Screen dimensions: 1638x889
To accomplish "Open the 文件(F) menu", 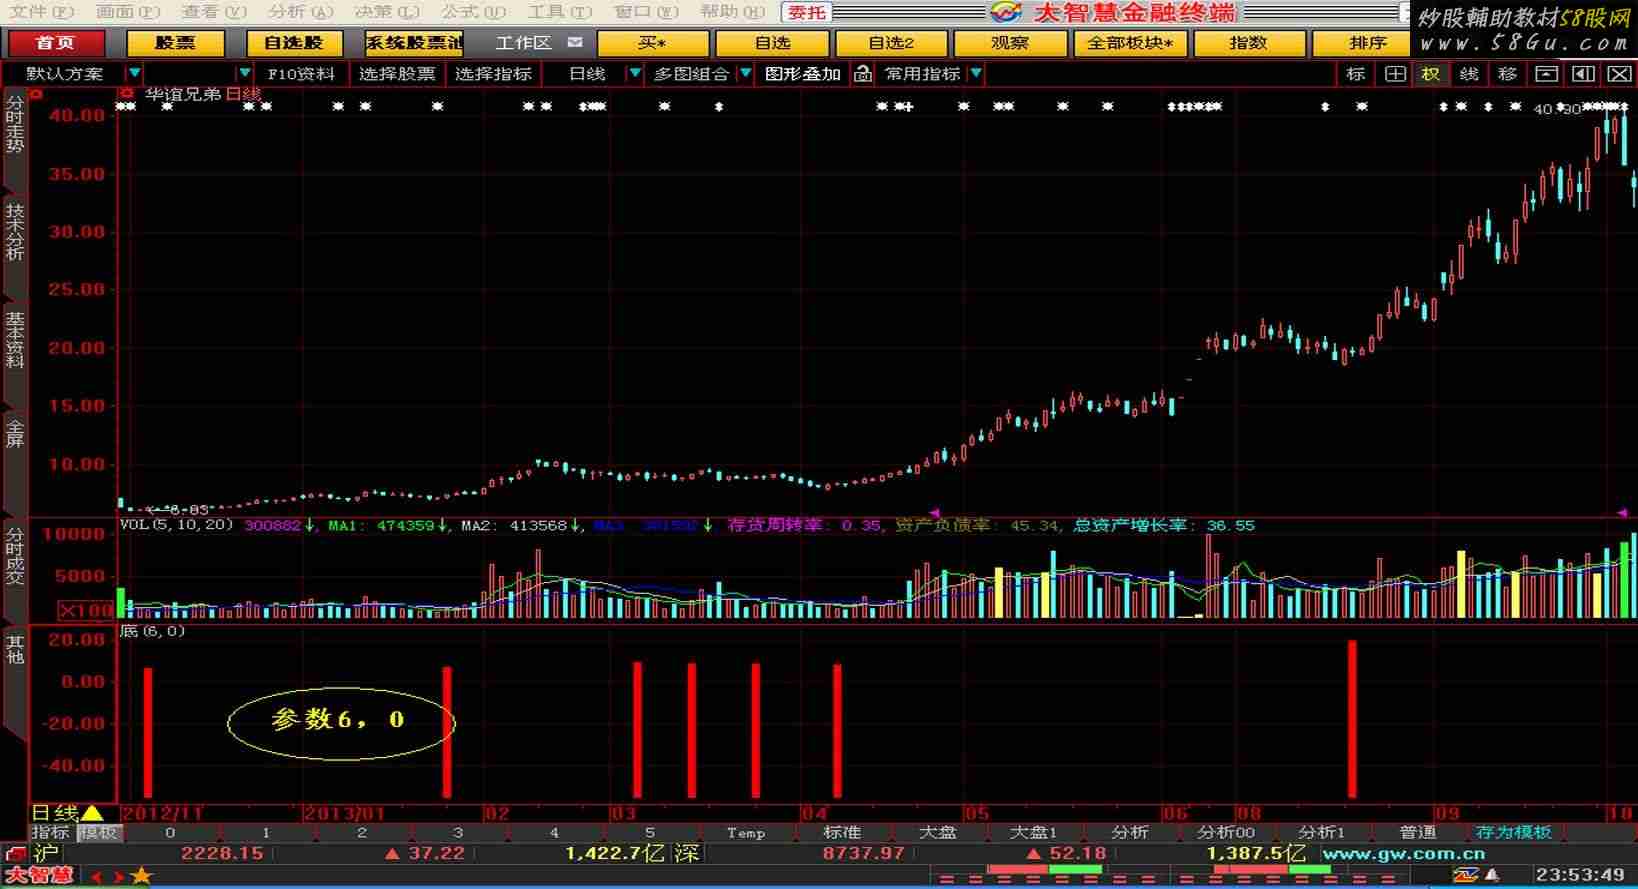I will [x=41, y=12].
